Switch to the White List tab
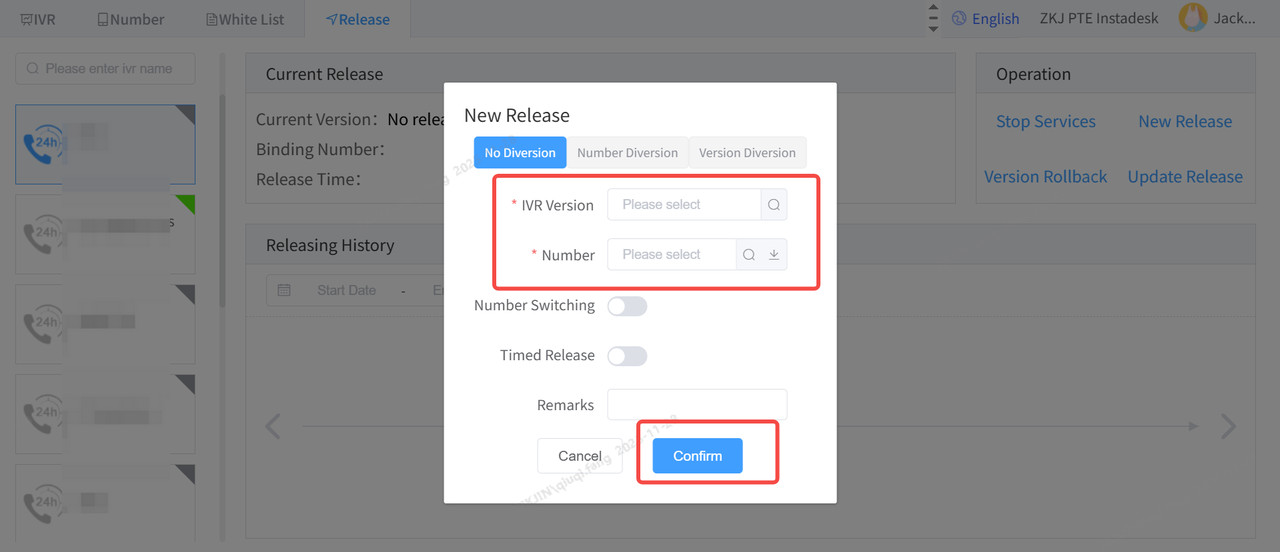Viewport: 1280px width, 552px height. [245, 19]
